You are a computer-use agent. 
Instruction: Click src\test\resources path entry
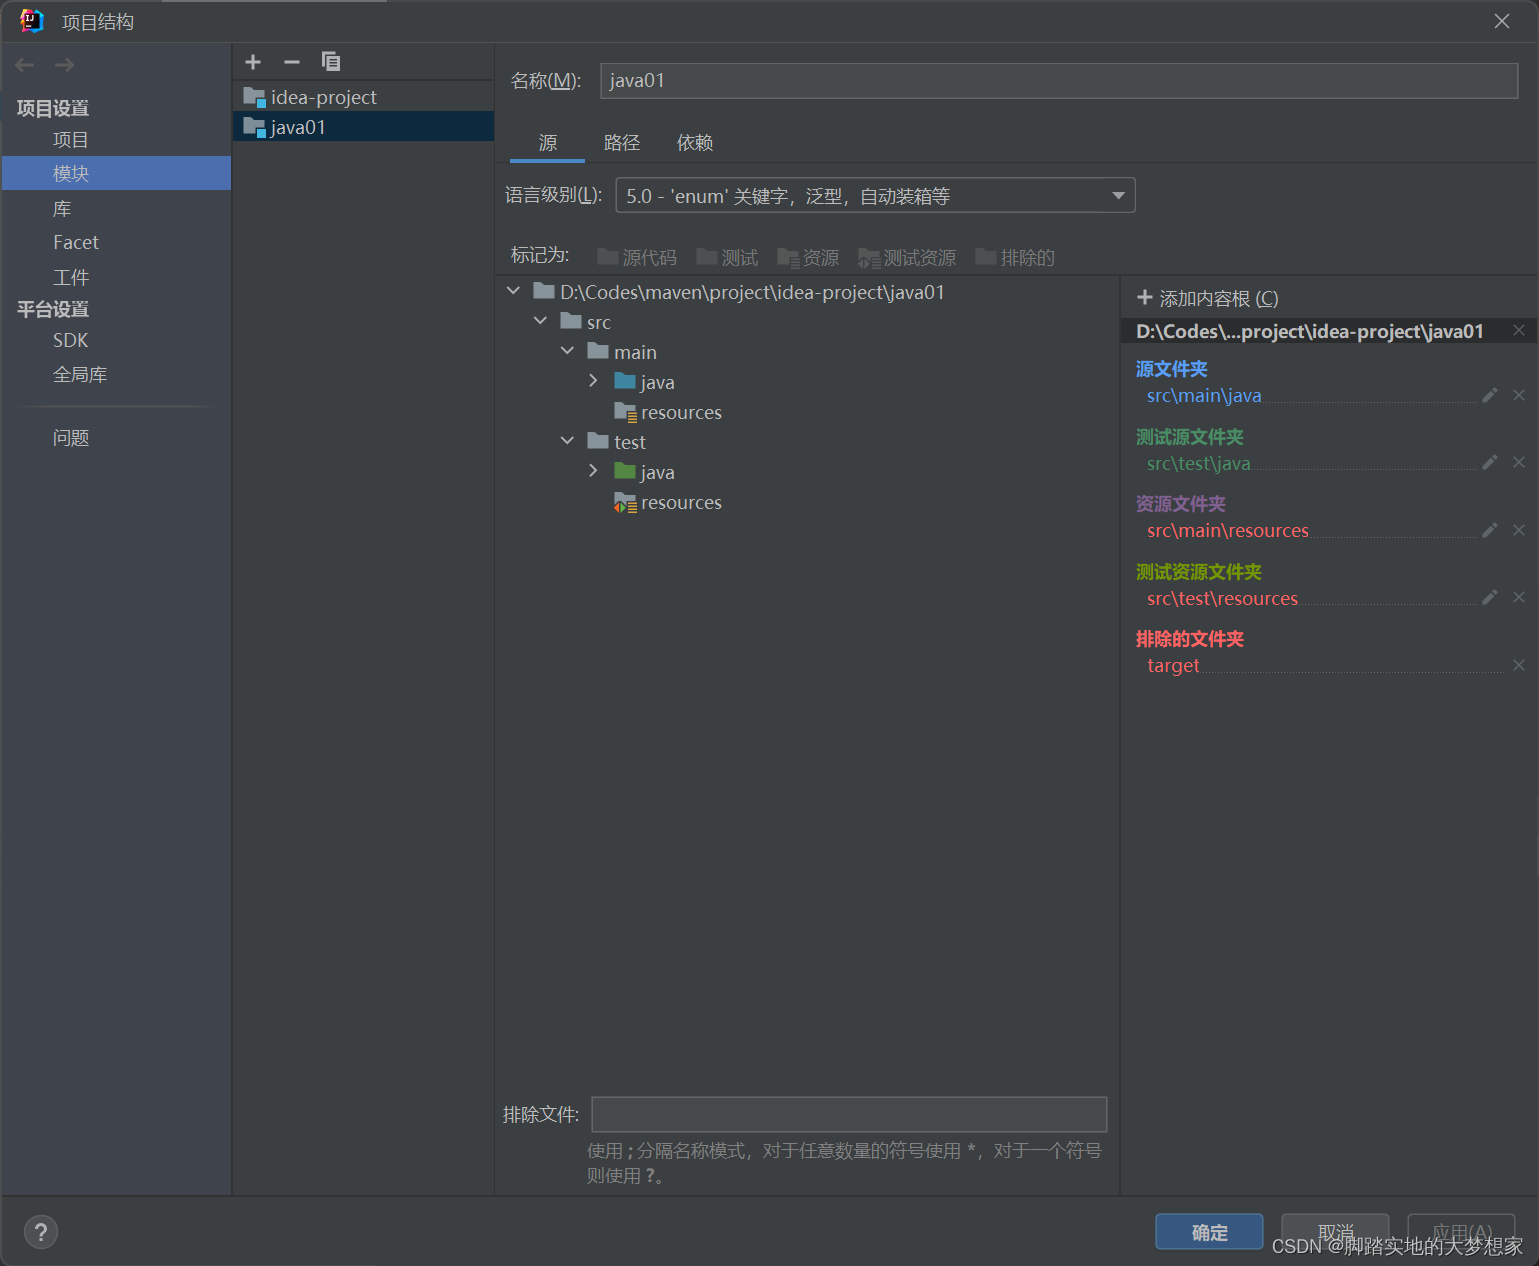(x=1222, y=598)
